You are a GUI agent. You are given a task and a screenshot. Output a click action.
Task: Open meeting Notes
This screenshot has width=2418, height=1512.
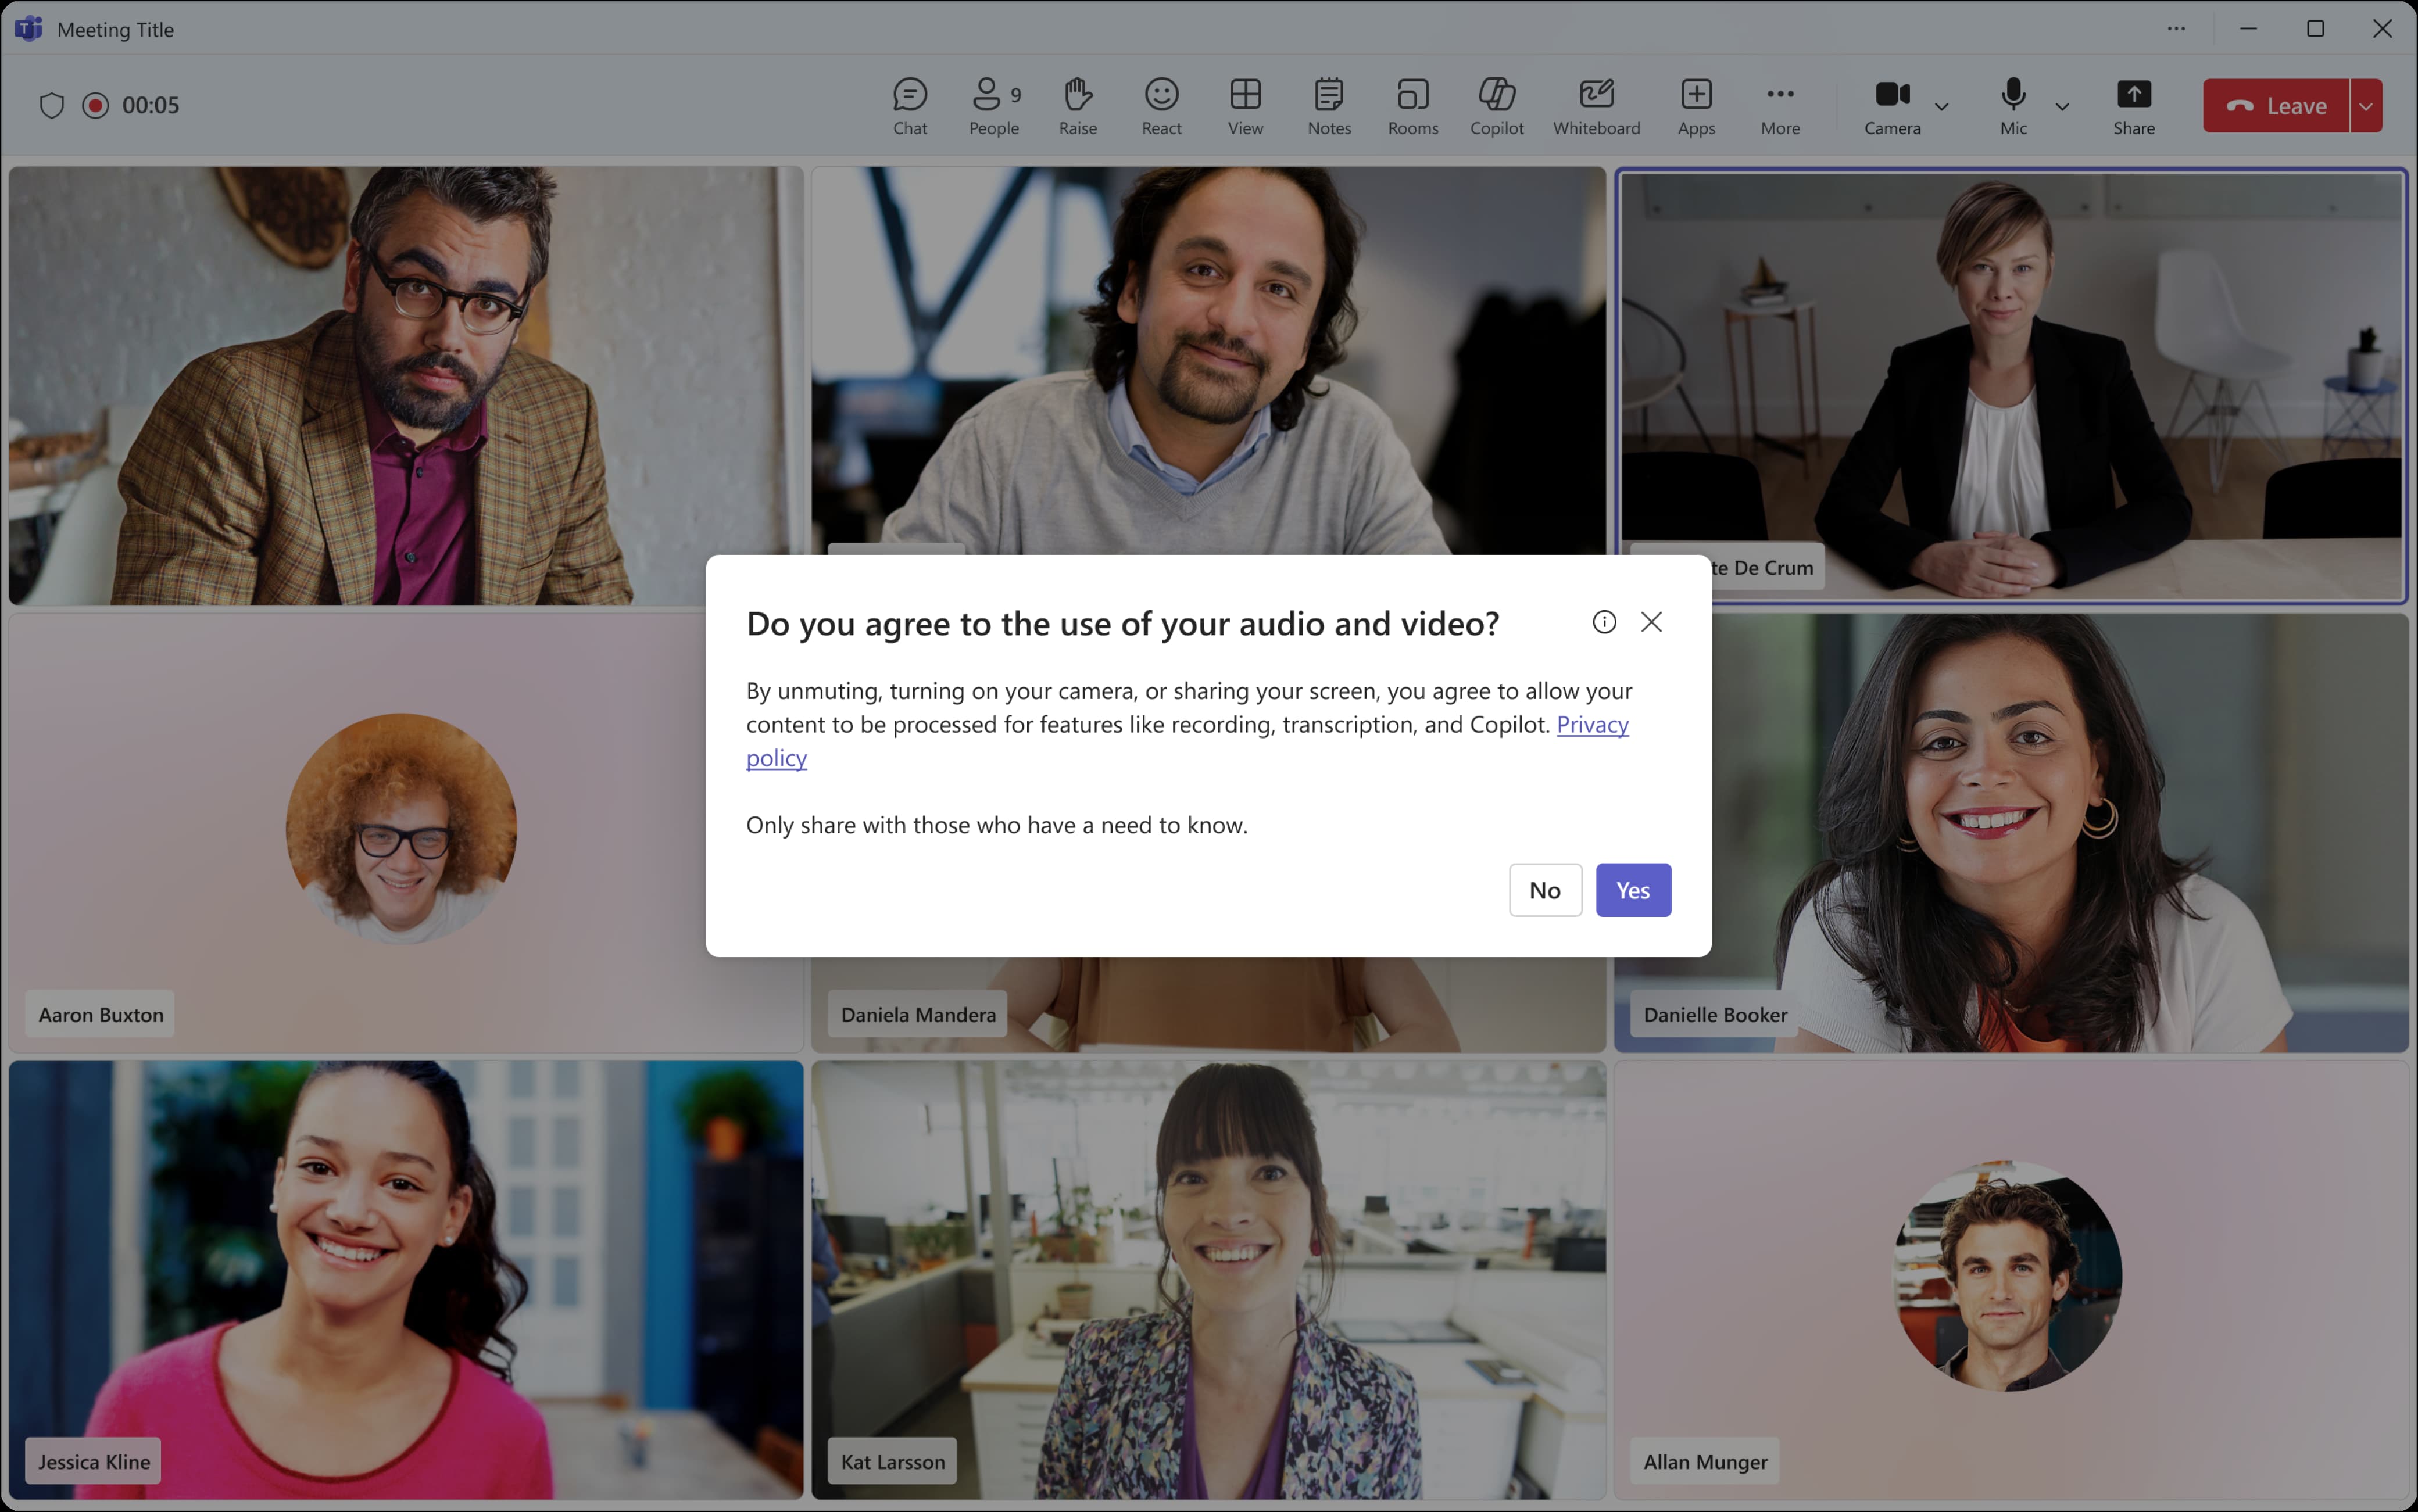[x=1329, y=106]
